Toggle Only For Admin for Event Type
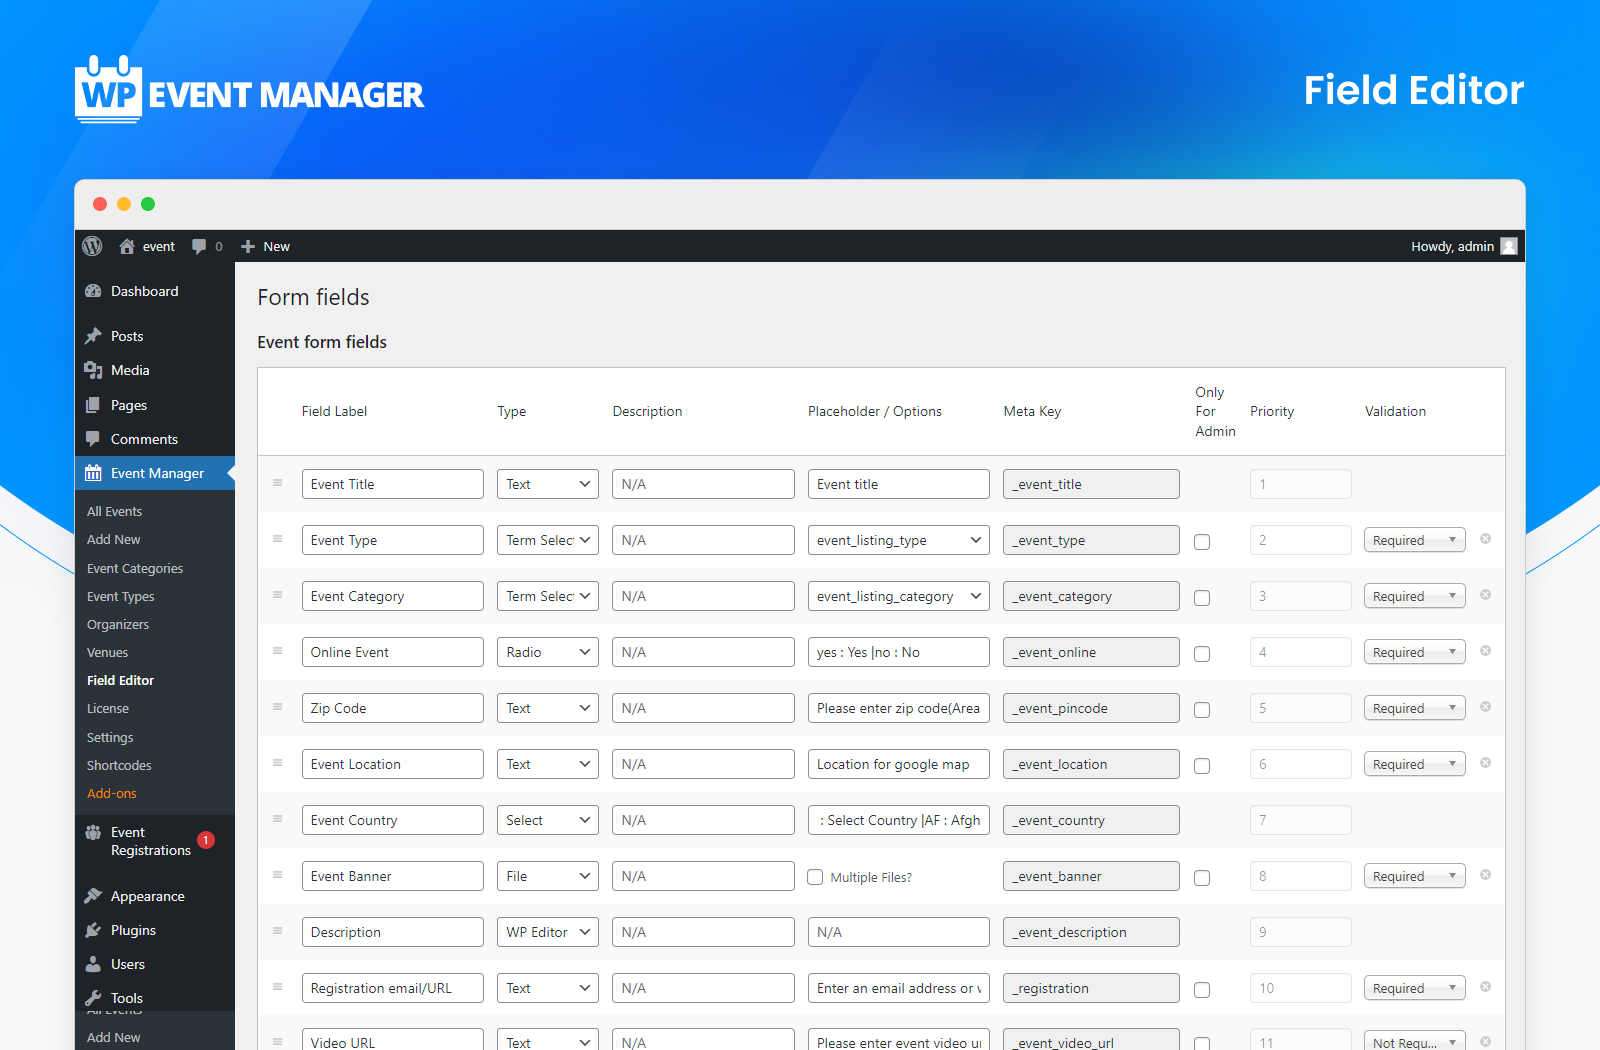Image resolution: width=1600 pixels, height=1050 pixels. point(1202,542)
